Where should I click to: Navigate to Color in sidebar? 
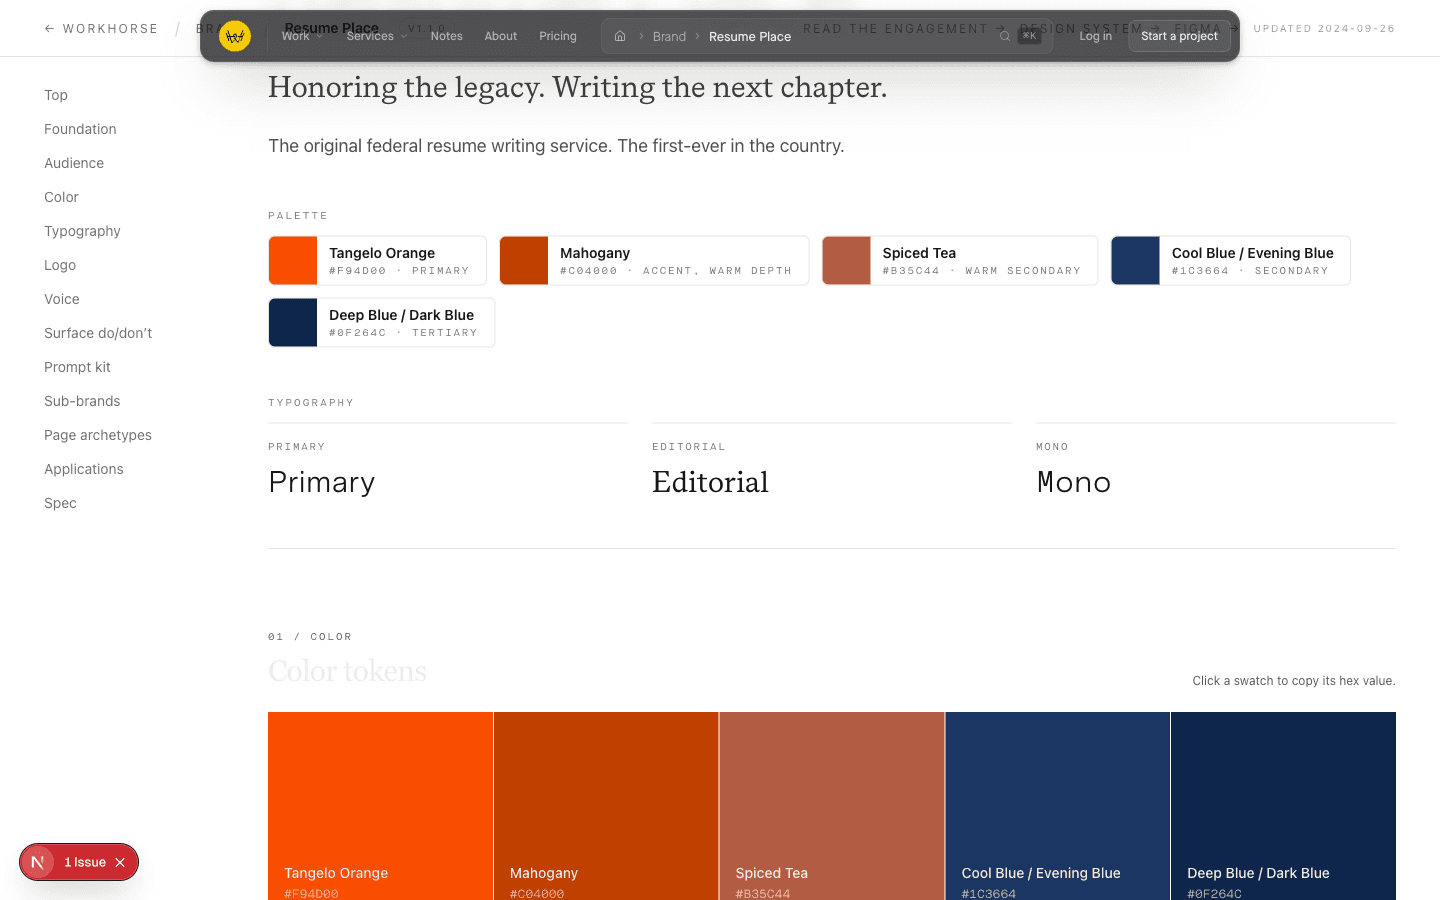click(61, 197)
